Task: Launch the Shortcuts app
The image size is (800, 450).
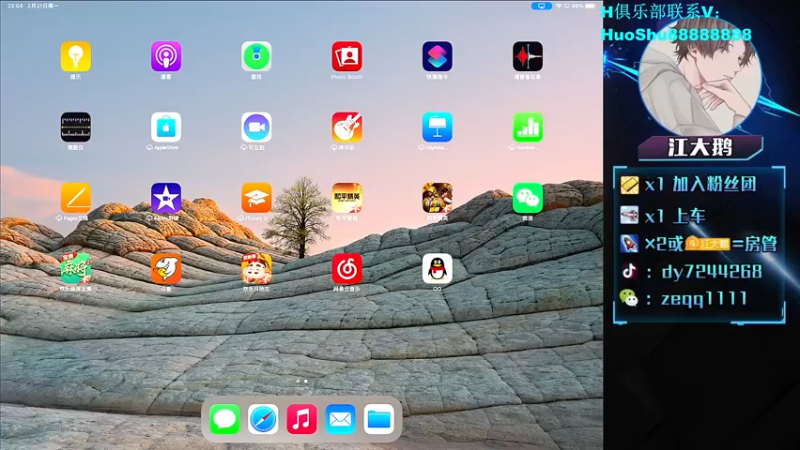Action: (437, 56)
